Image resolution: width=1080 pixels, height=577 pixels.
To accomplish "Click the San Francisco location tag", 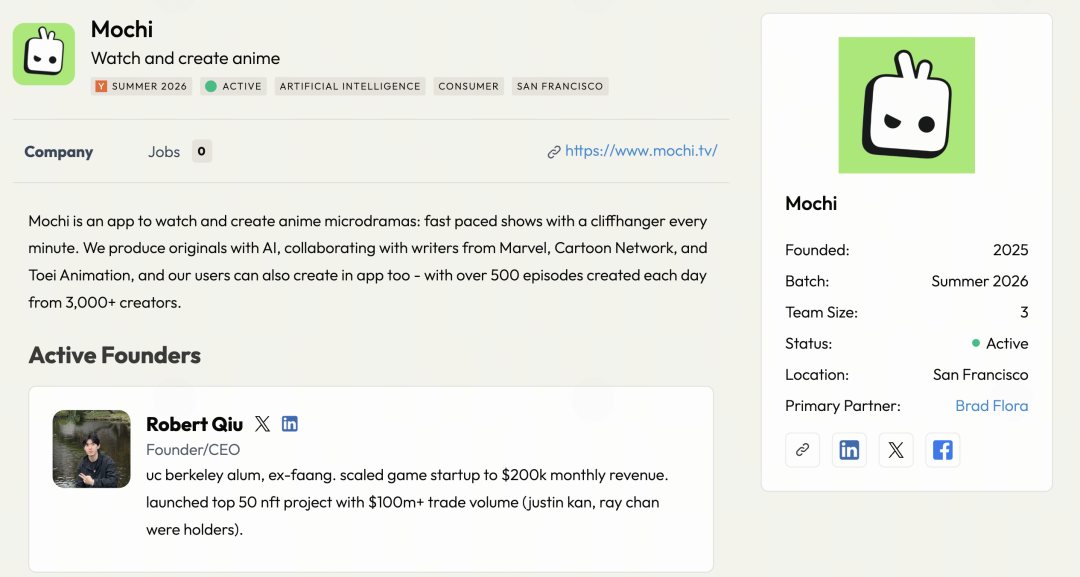I will tap(560, 86).
